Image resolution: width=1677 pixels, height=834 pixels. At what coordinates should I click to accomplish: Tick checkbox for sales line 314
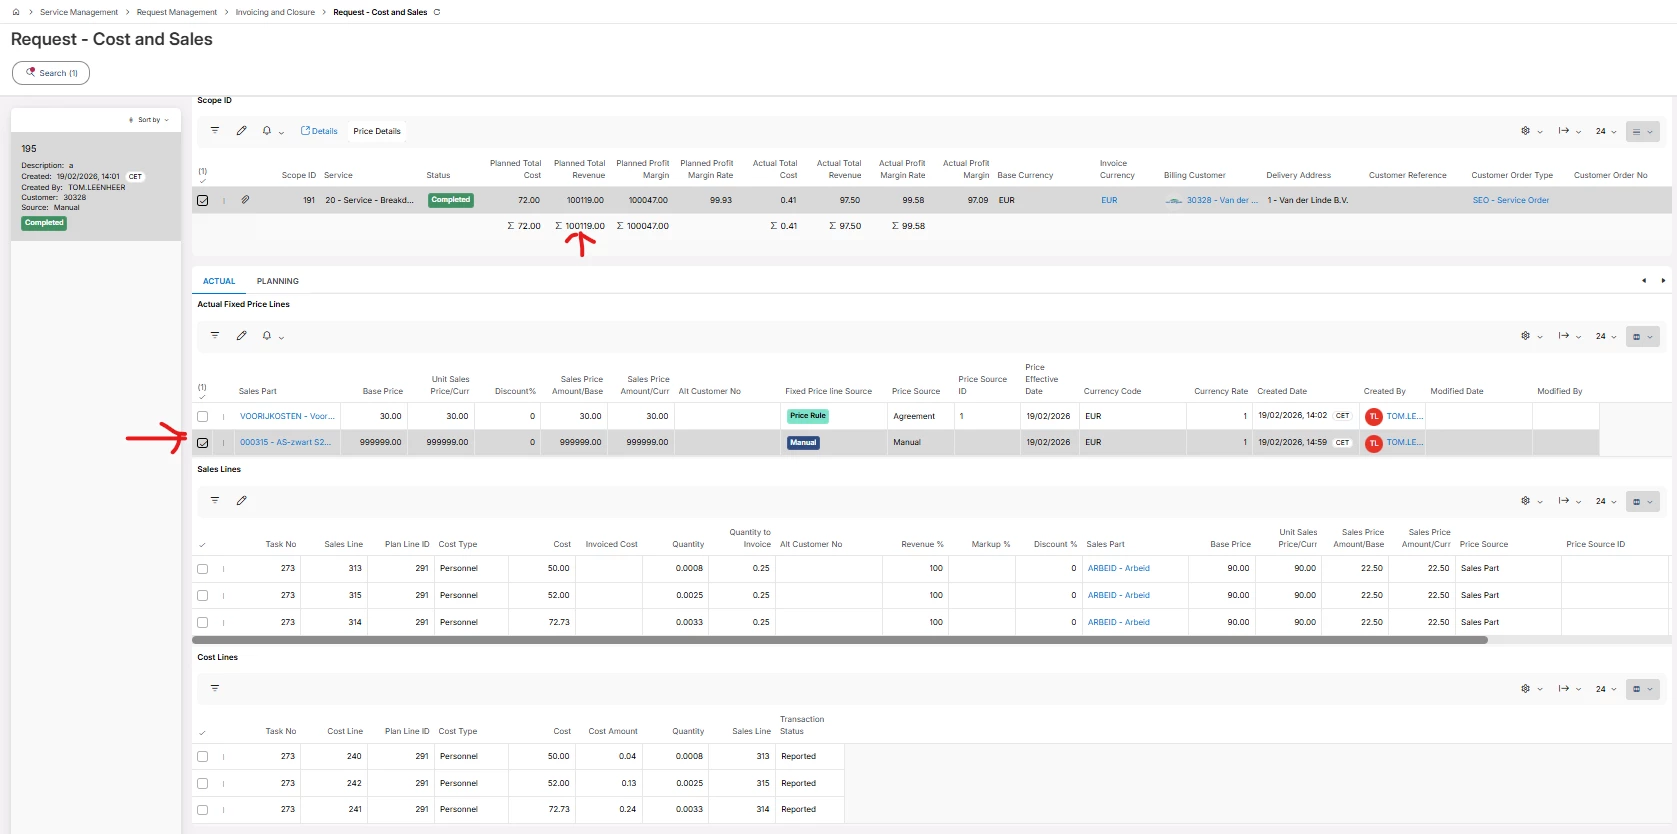203,623
